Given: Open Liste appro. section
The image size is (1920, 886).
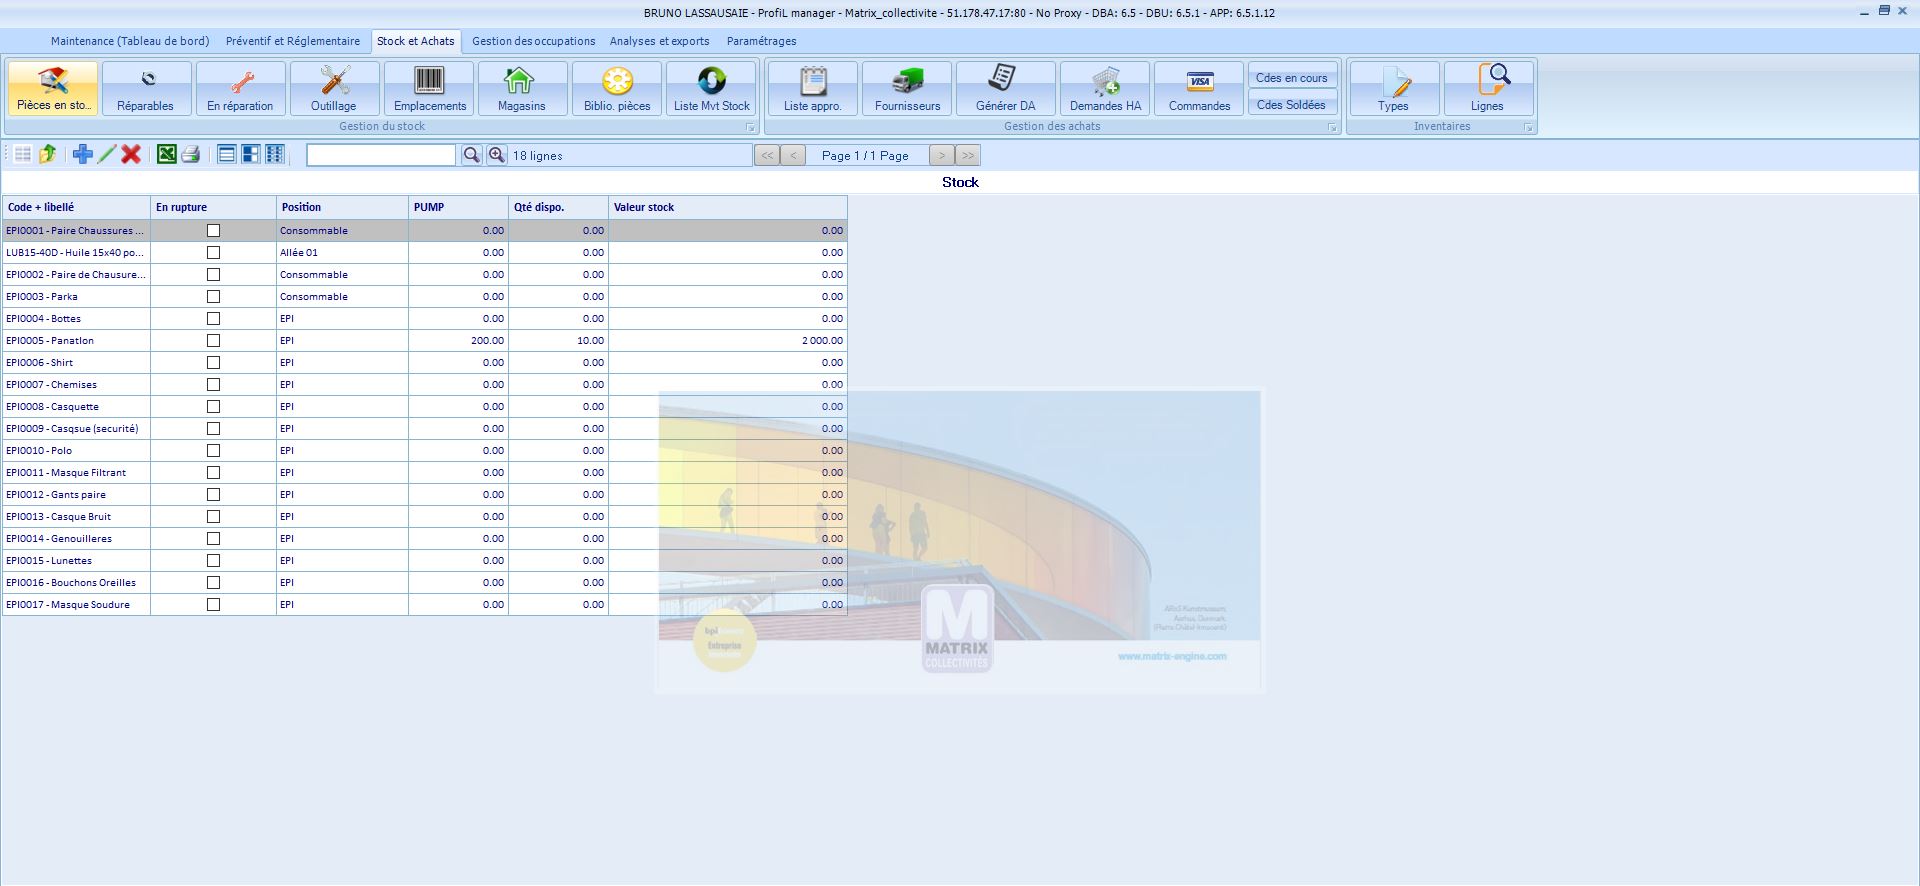Looking at the screenshot, I should 813,88.
